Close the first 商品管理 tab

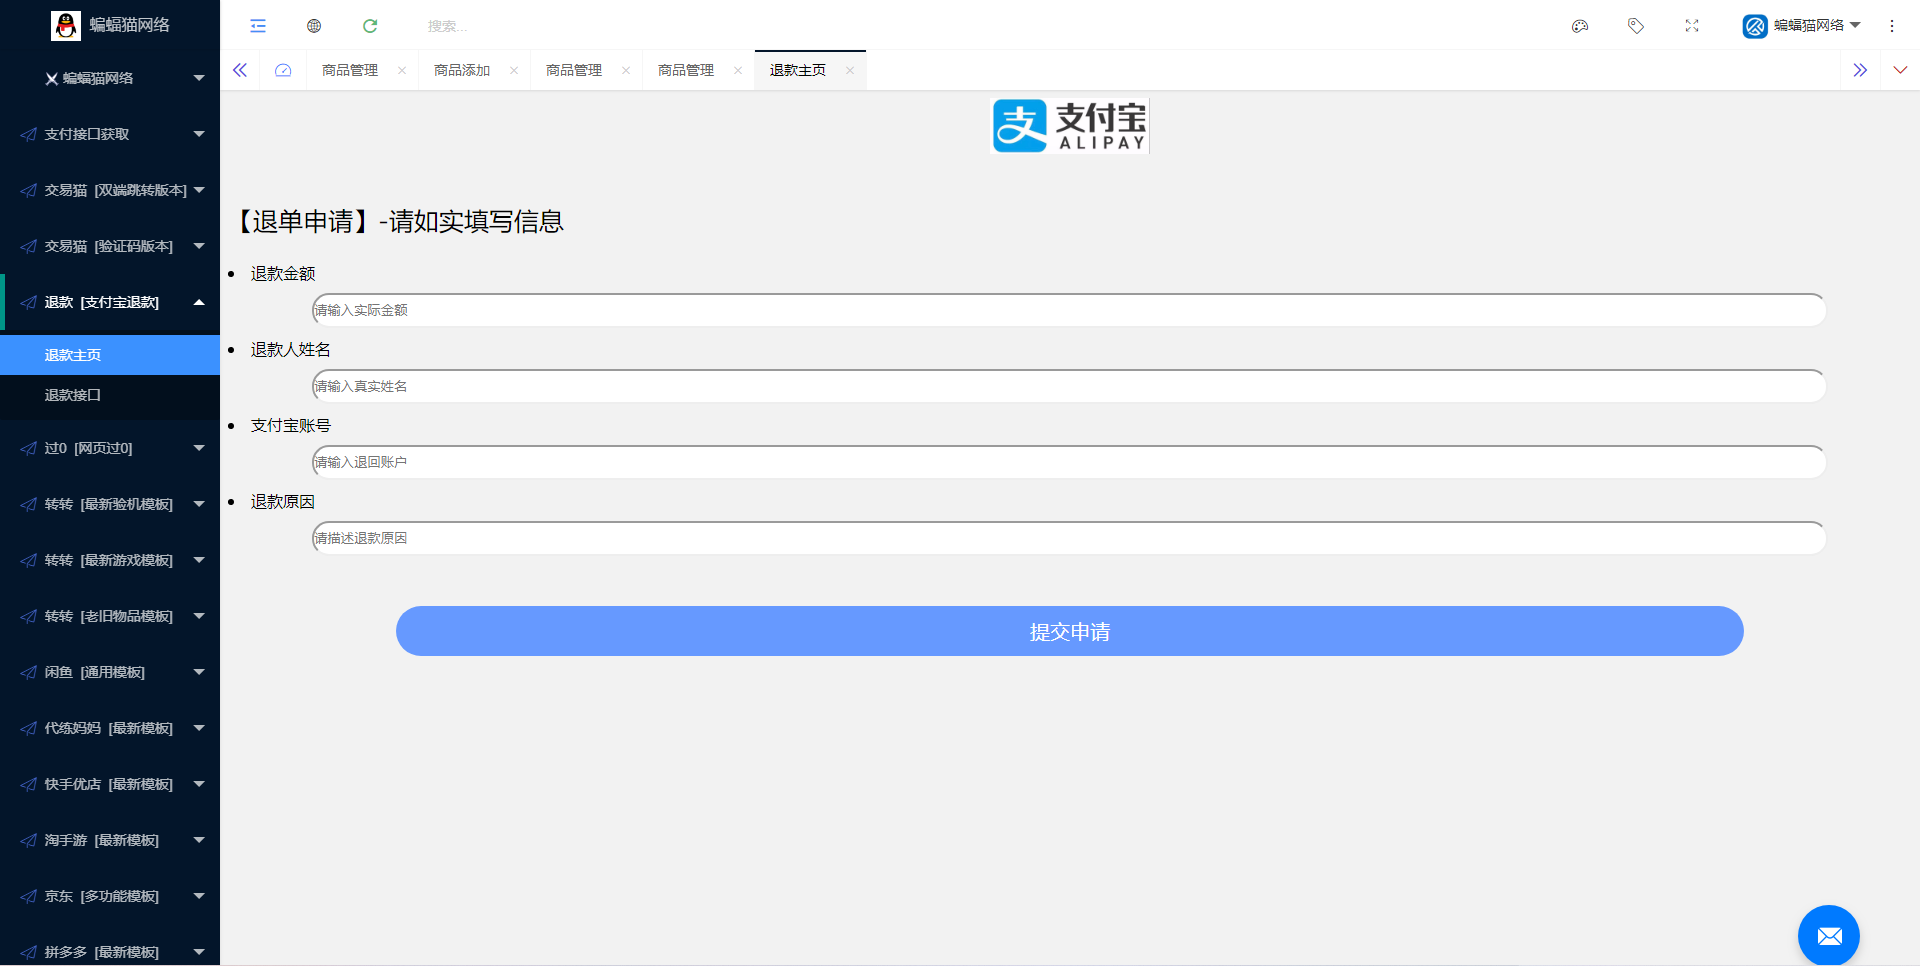[x=402, y=70]
